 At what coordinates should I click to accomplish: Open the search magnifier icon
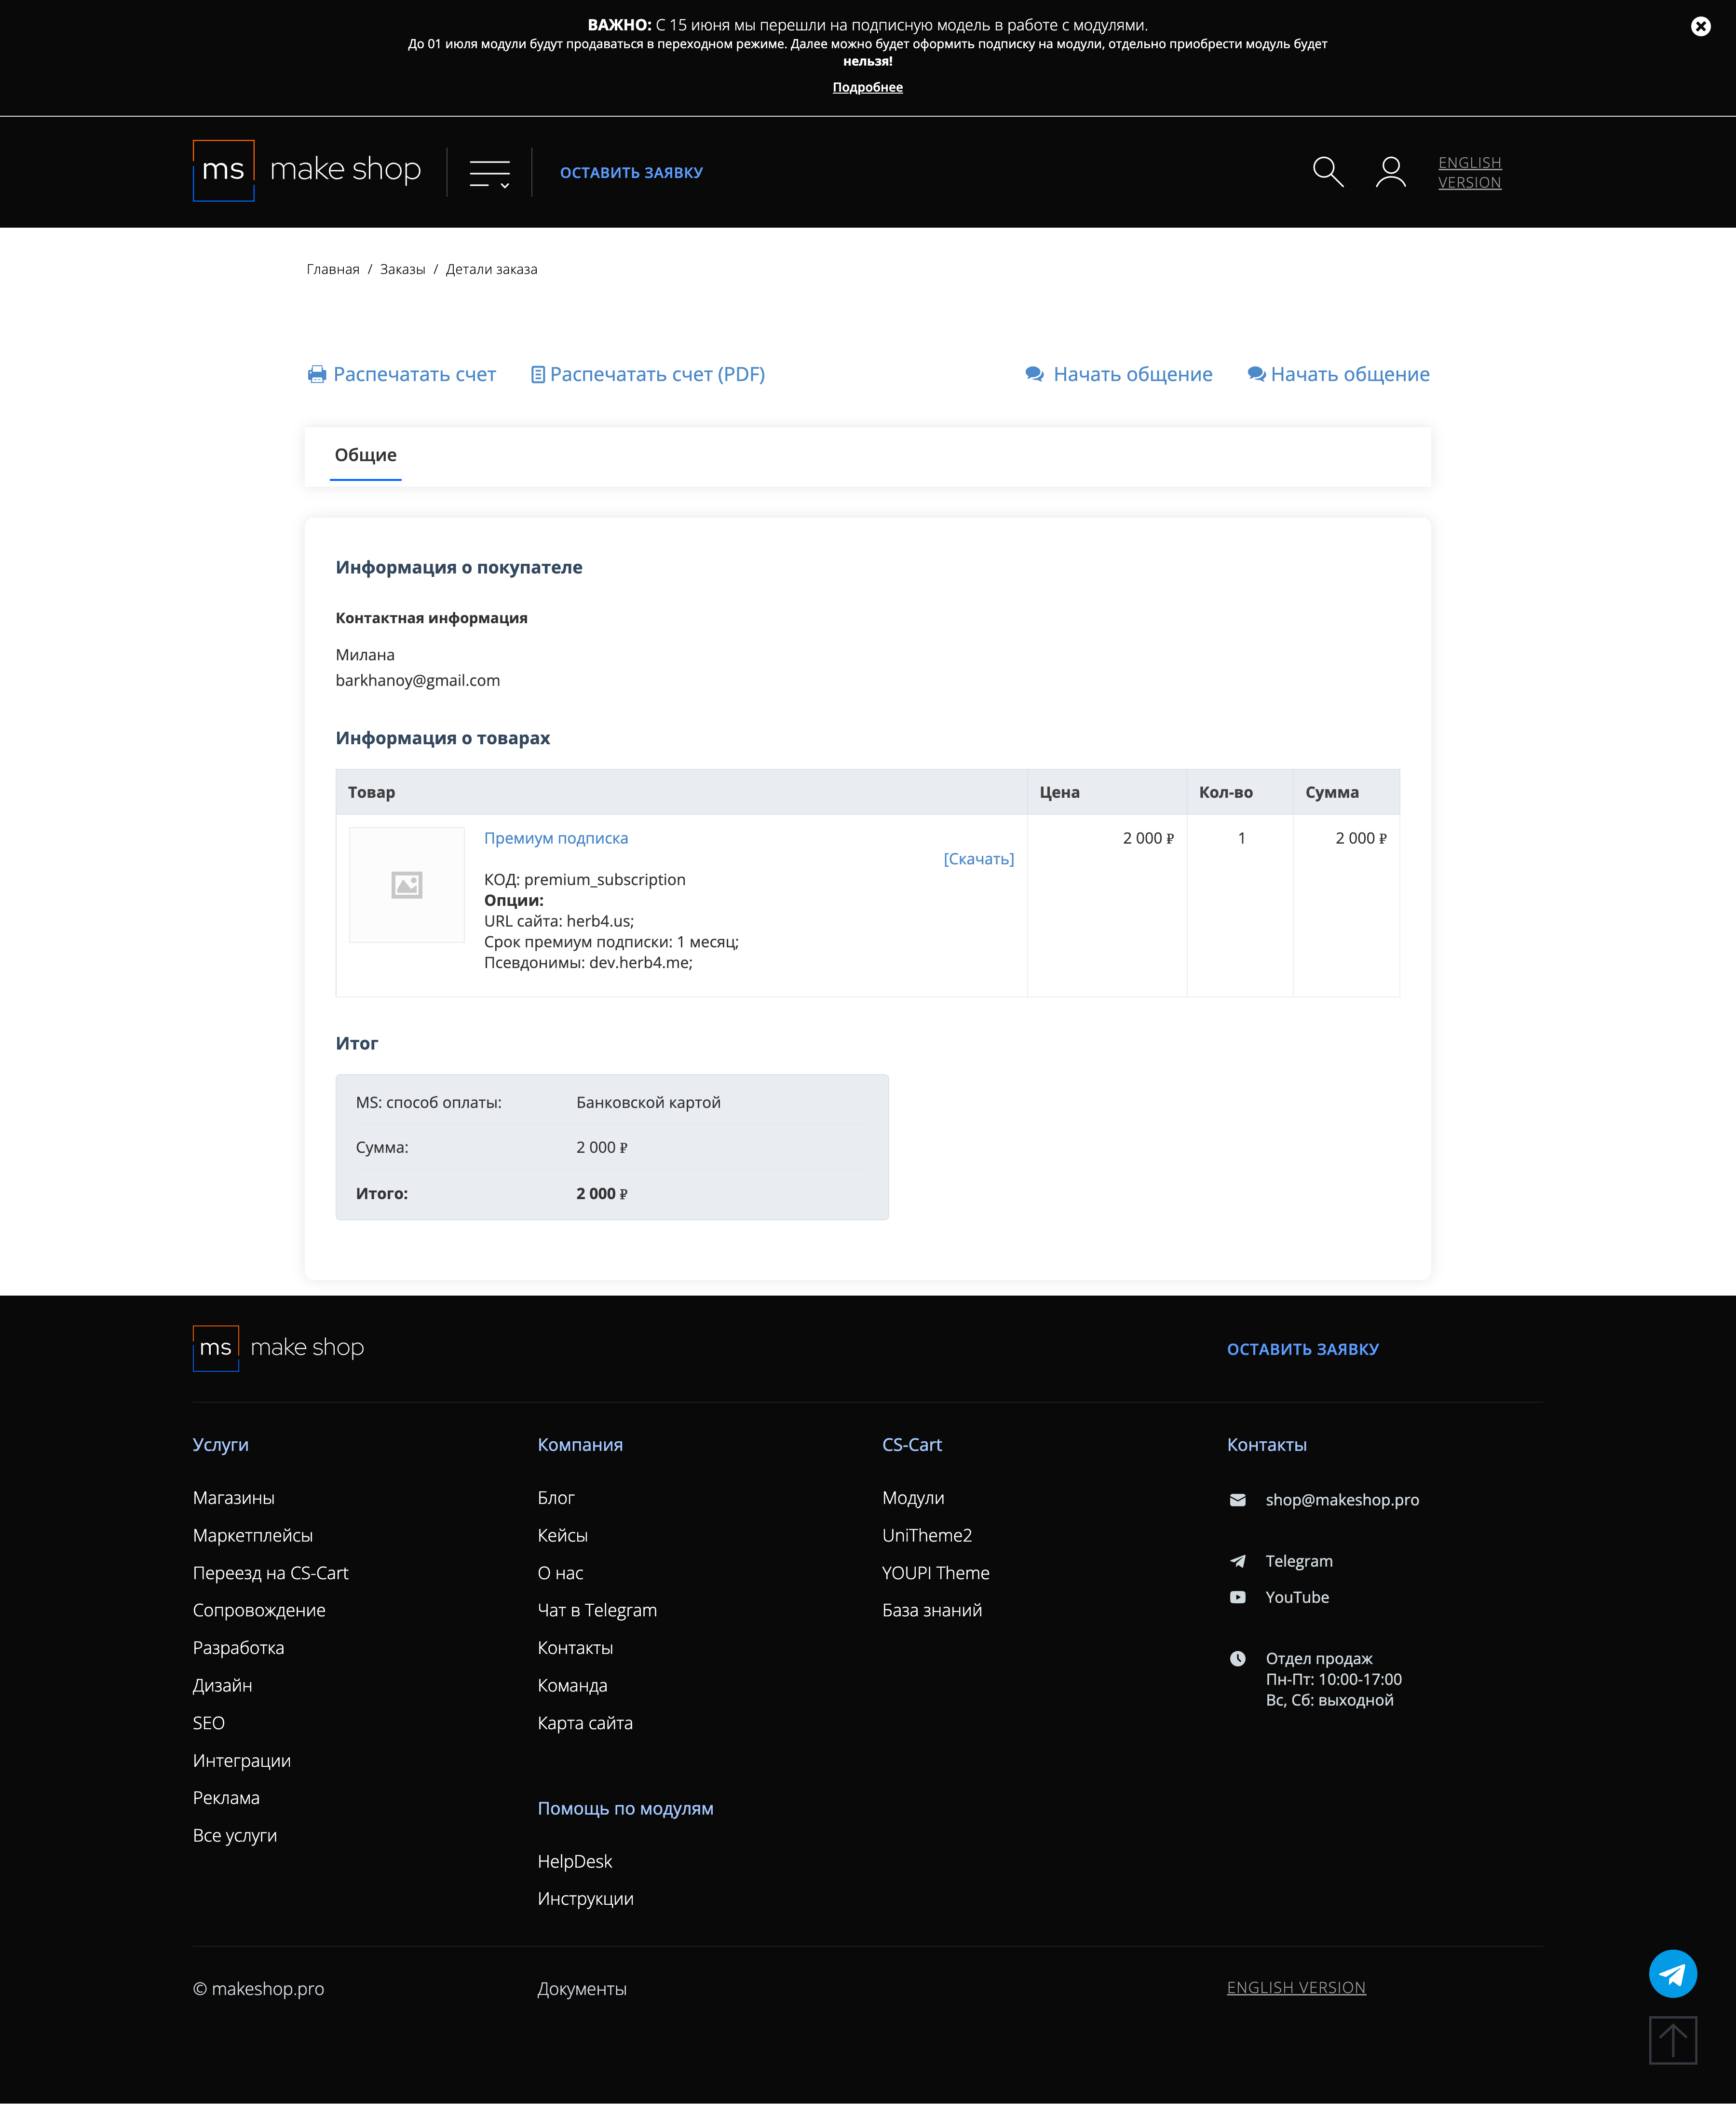tap(1327, 172)
